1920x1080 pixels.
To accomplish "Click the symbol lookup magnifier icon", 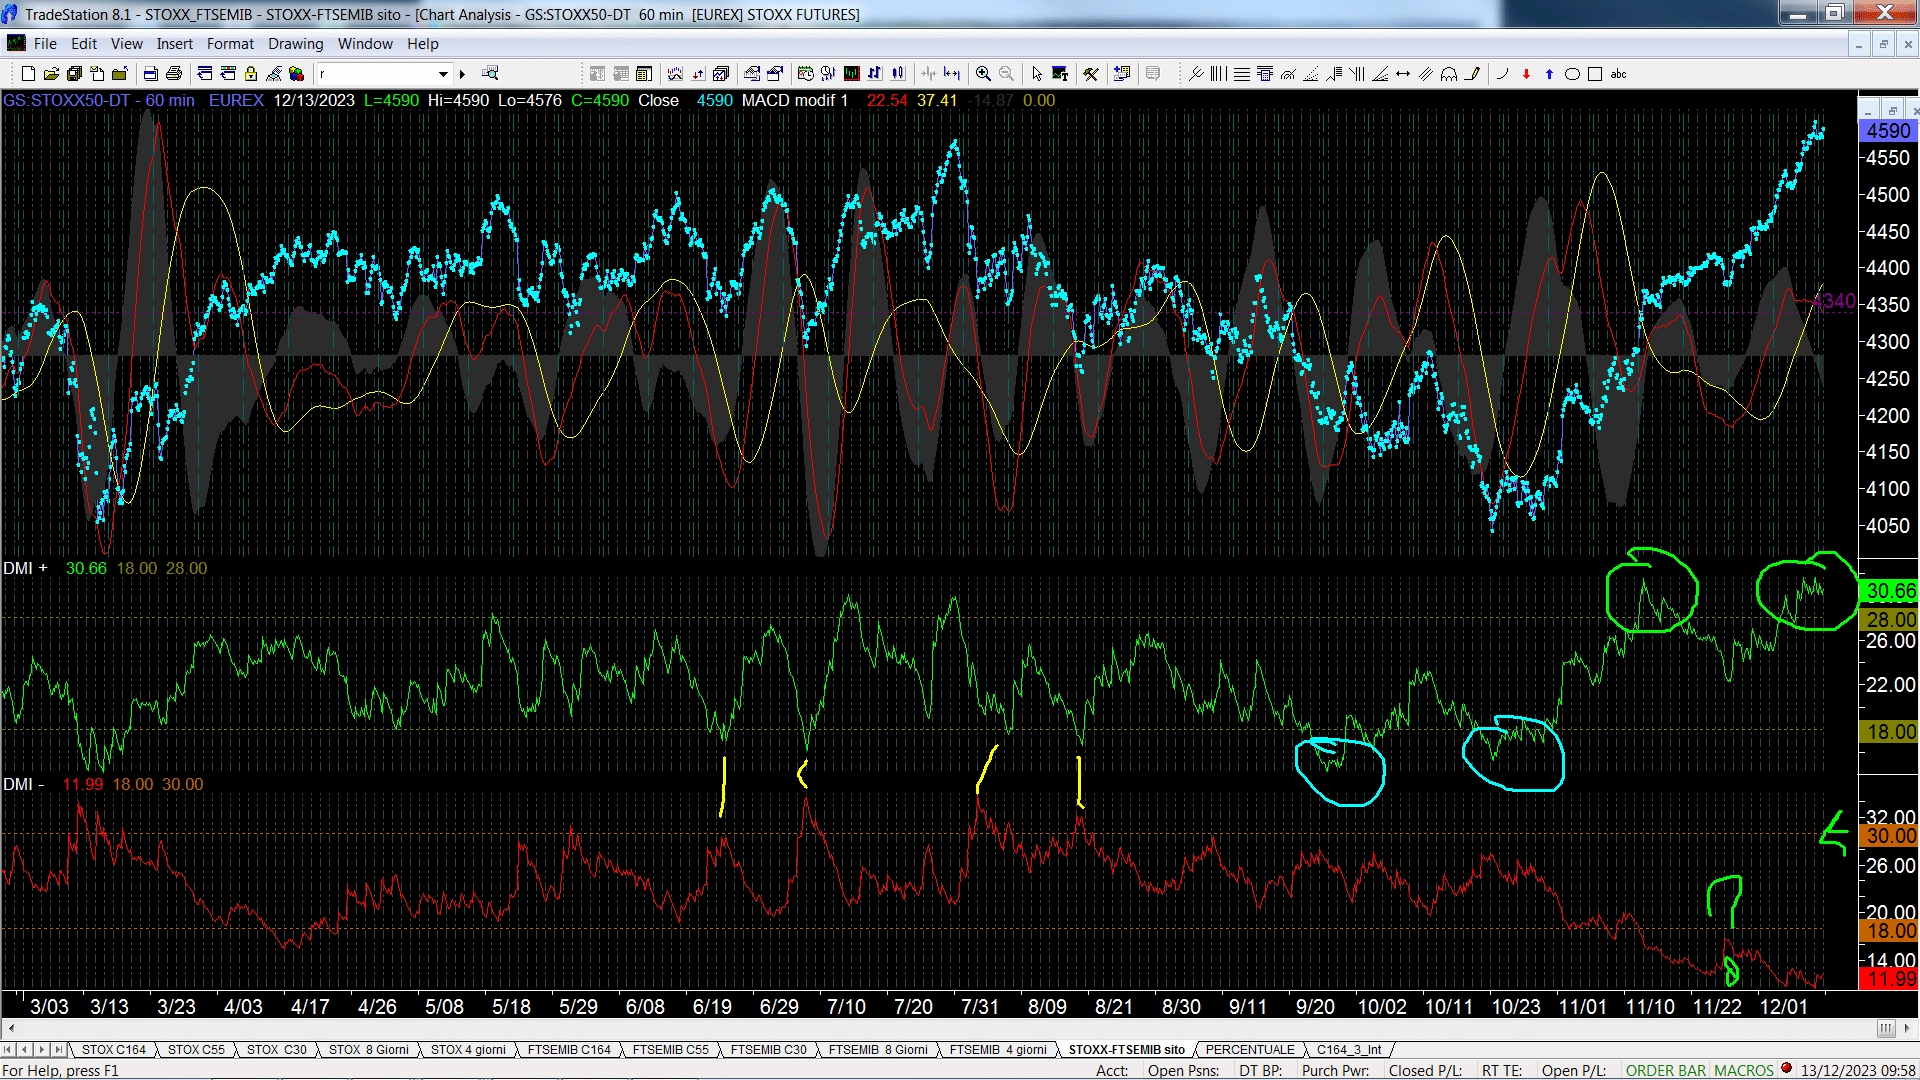I will pos(490,73).
